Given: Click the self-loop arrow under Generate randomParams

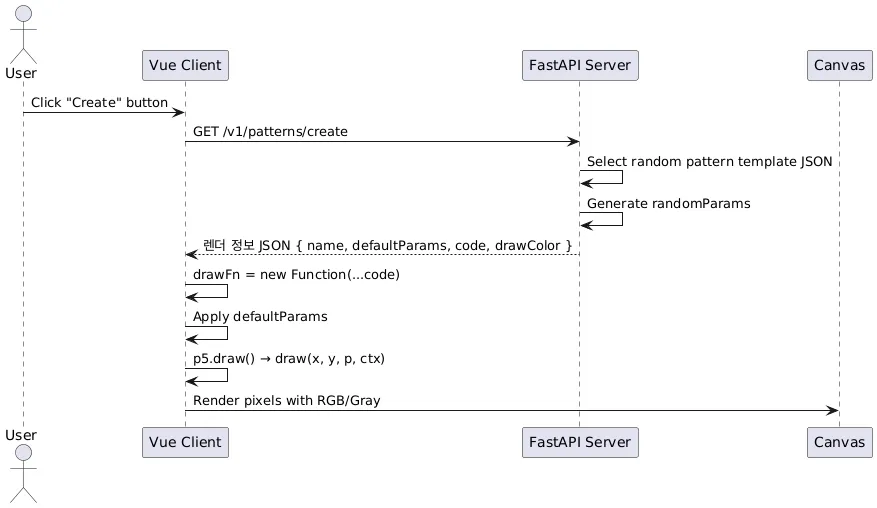Looking at the screenshot, I should pos(601,219).
